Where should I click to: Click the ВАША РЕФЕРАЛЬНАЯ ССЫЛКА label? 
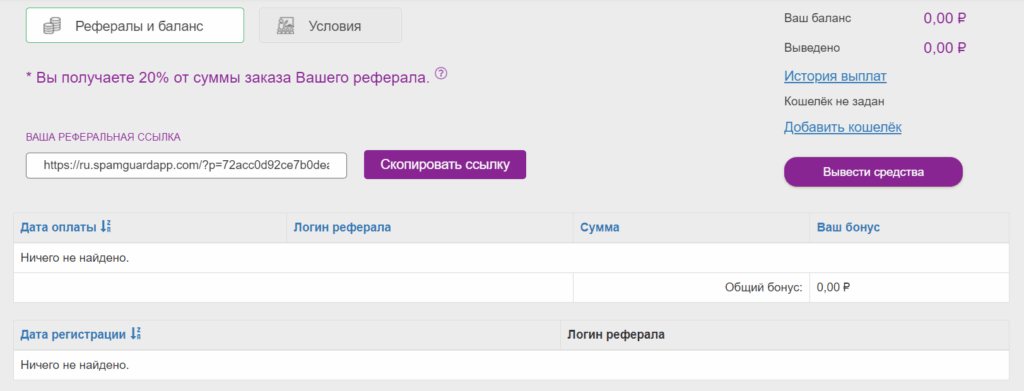click(x=103, y=137)
